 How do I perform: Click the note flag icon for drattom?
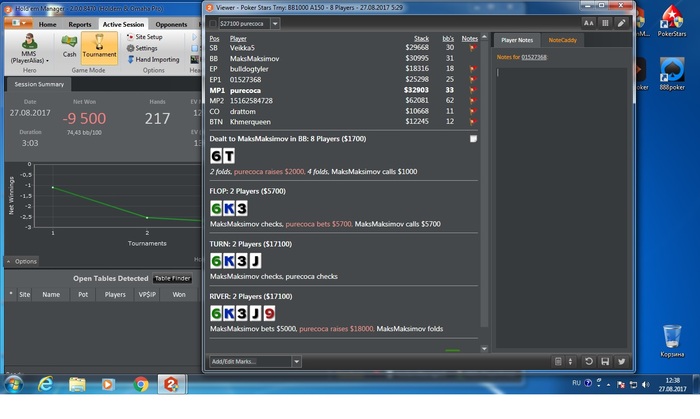473,111
